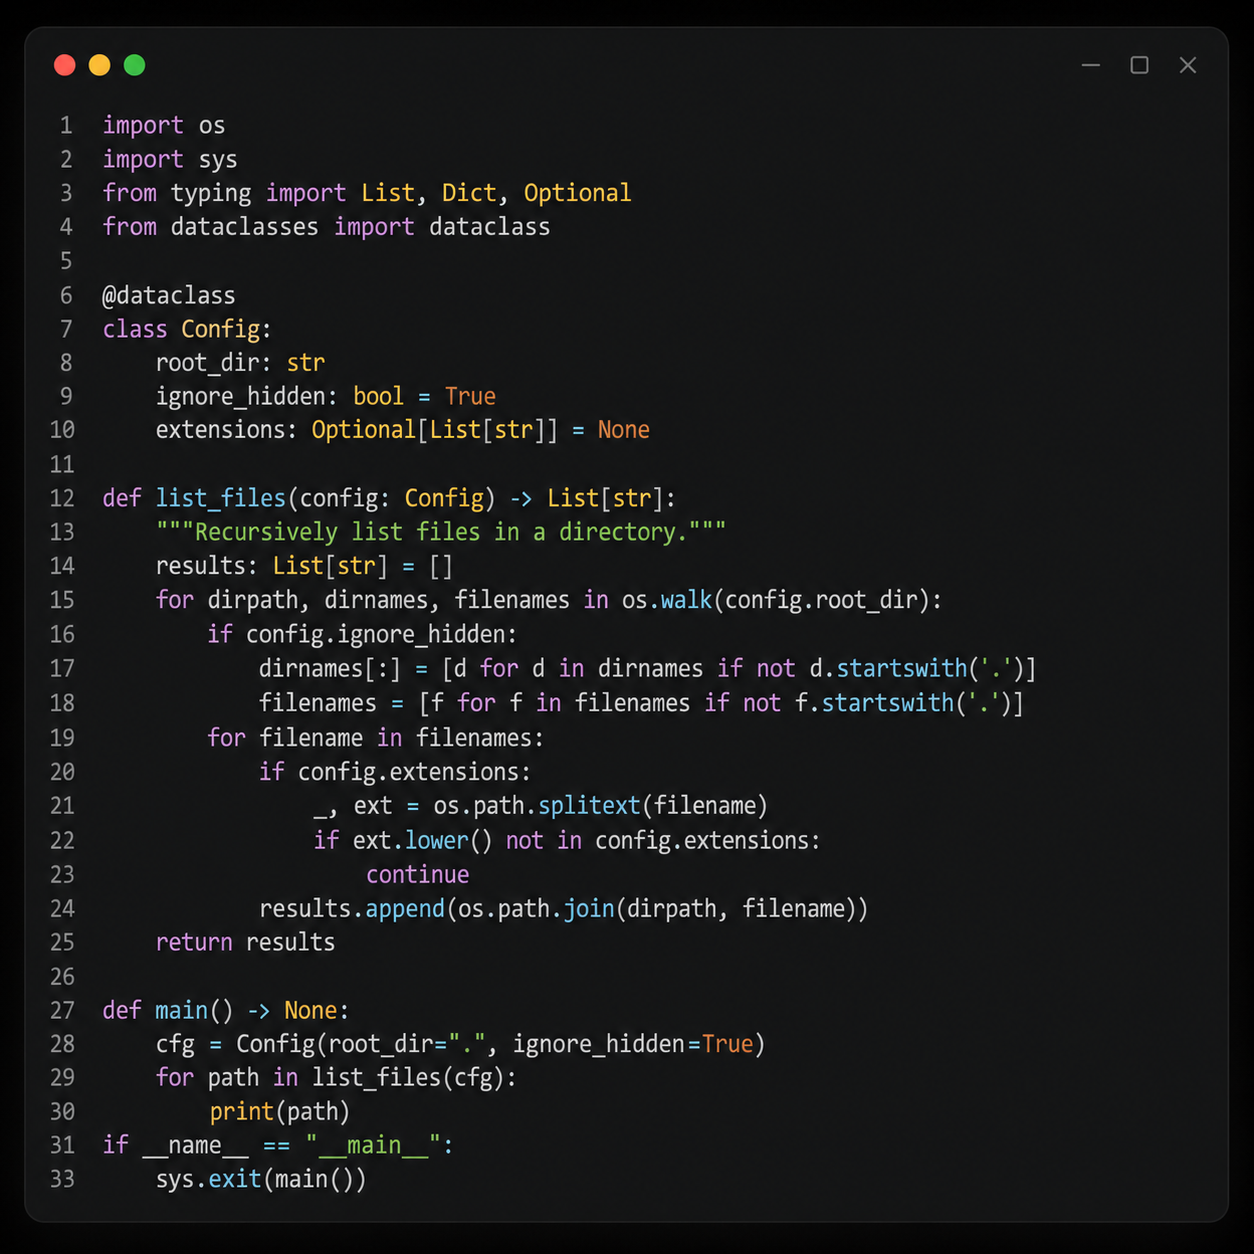The width and height of the screenshot is (1254, 1254).
Task: Click "results.append" on line 24
Action: (352, 909)
